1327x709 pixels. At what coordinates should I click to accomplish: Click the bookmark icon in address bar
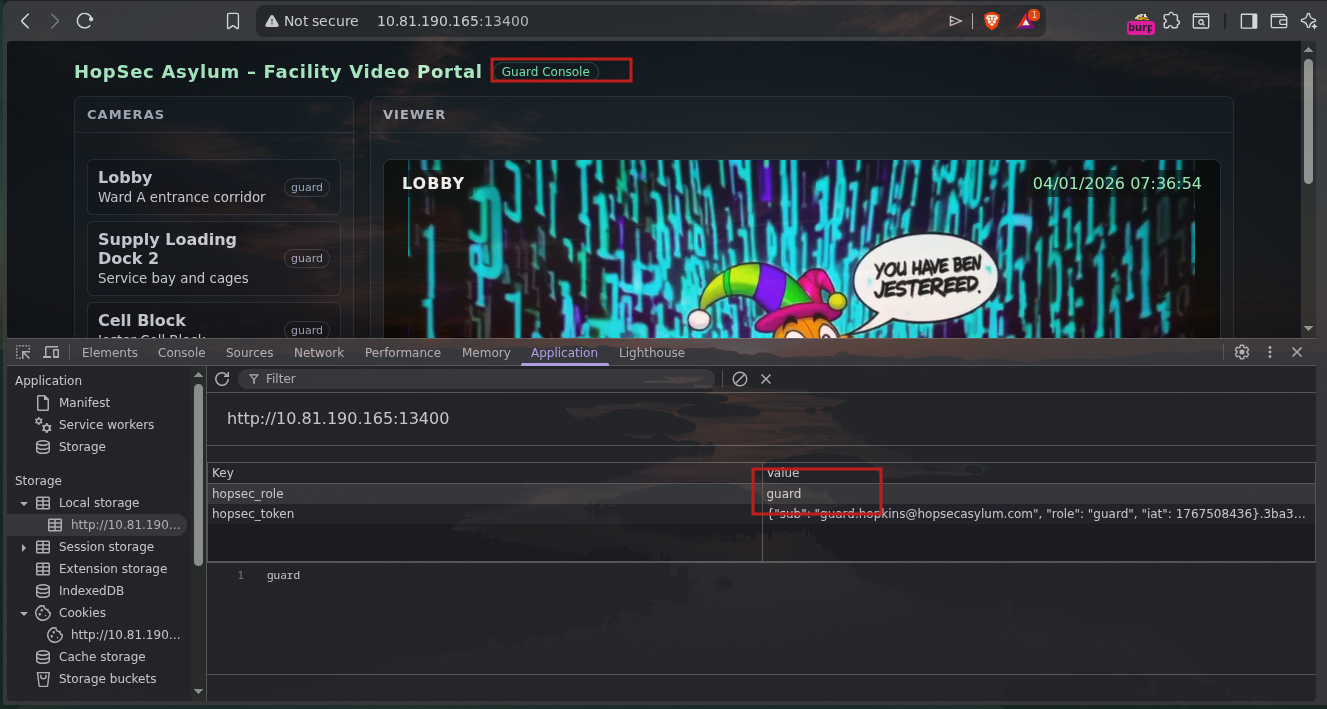[233, 21]
